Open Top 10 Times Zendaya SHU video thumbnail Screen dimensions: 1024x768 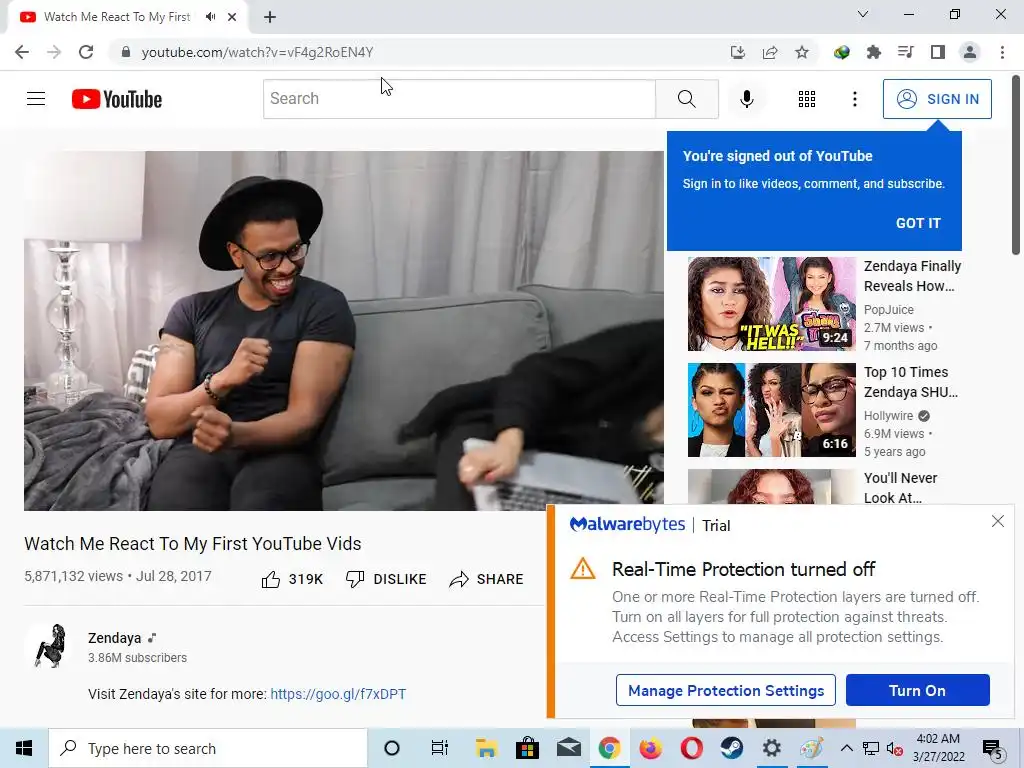pos(771,409)
